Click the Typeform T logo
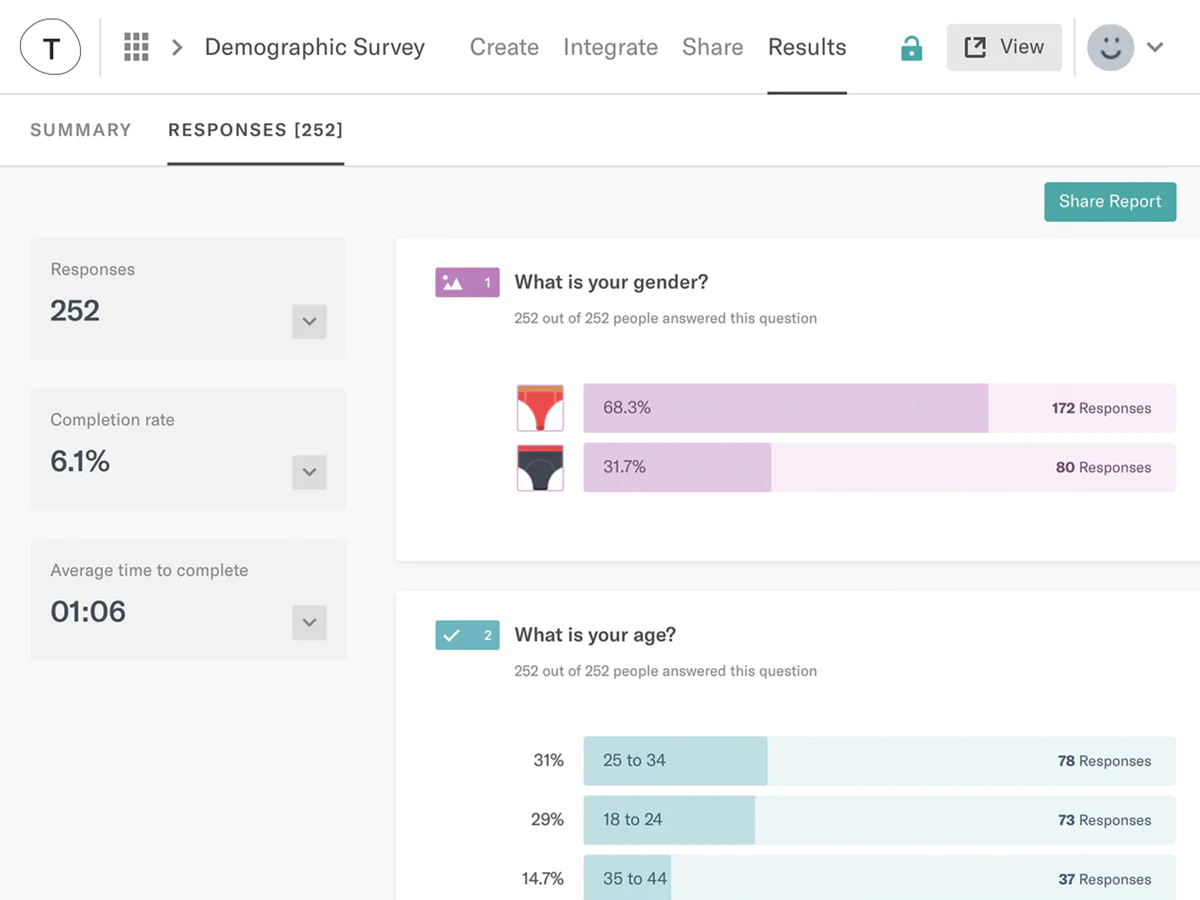The height and width of the screenshot is (900, 1200). pyautogui.click(x=51, y=47)
